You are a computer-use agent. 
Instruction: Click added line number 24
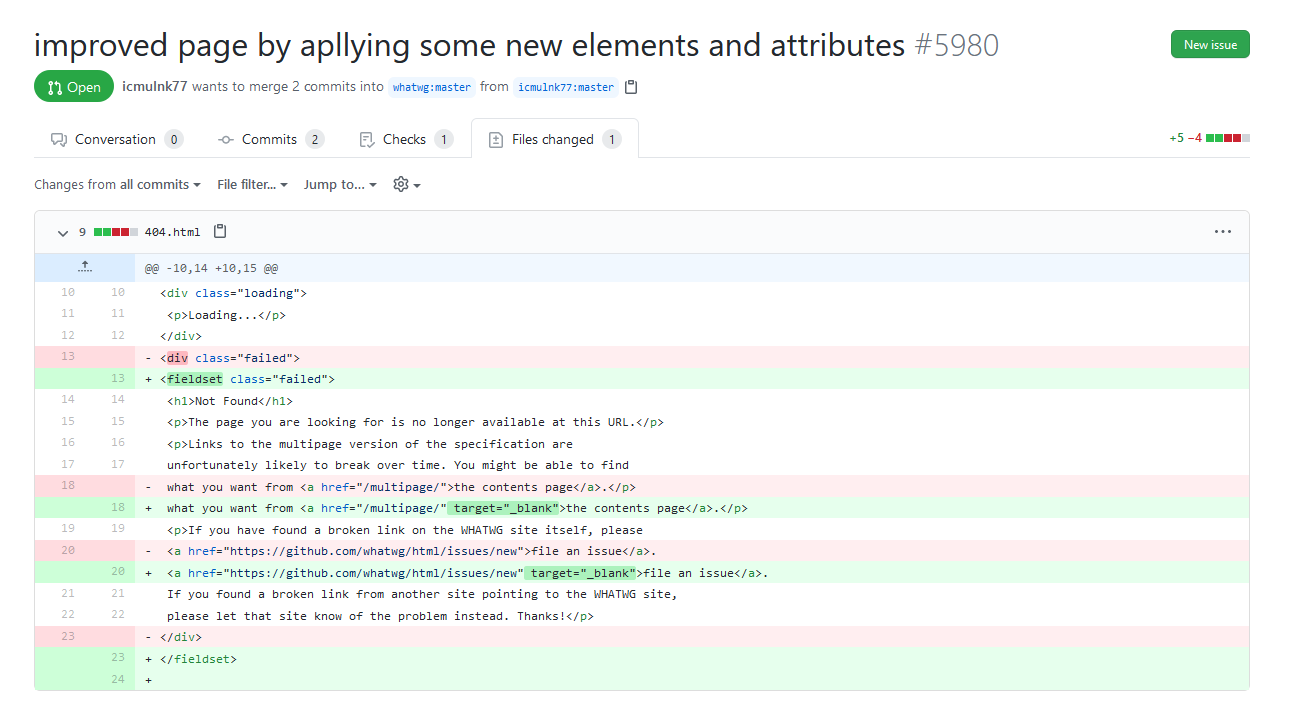coord(118,680)
